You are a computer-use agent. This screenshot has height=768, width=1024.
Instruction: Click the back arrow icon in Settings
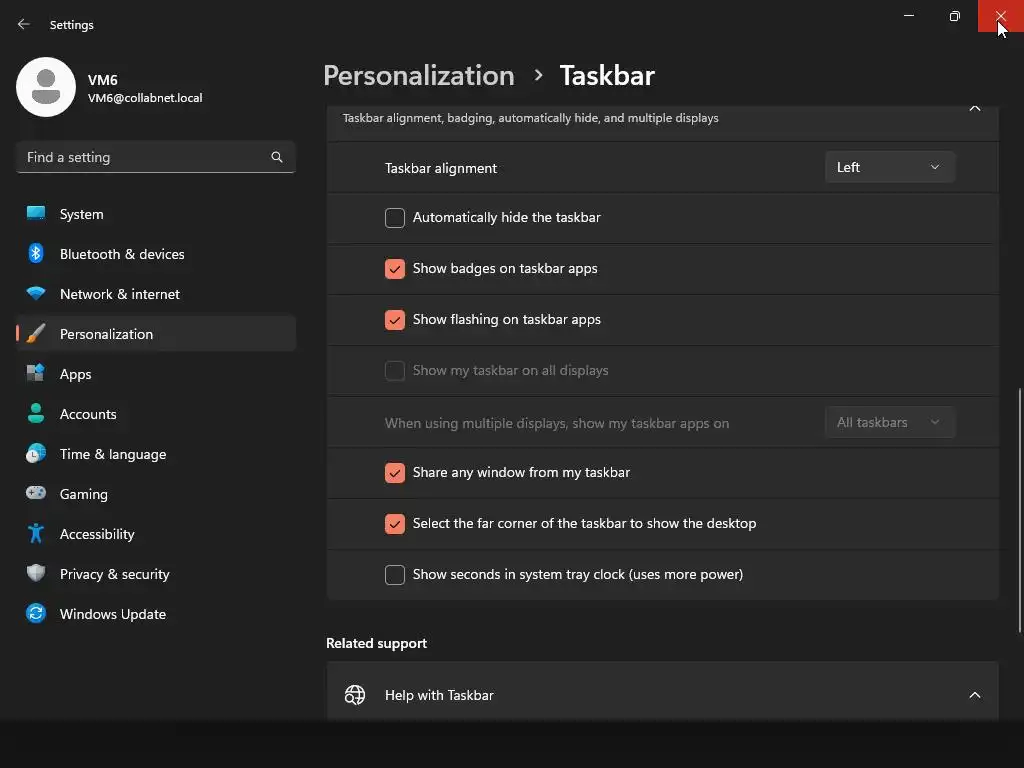(x=24, y=24)
